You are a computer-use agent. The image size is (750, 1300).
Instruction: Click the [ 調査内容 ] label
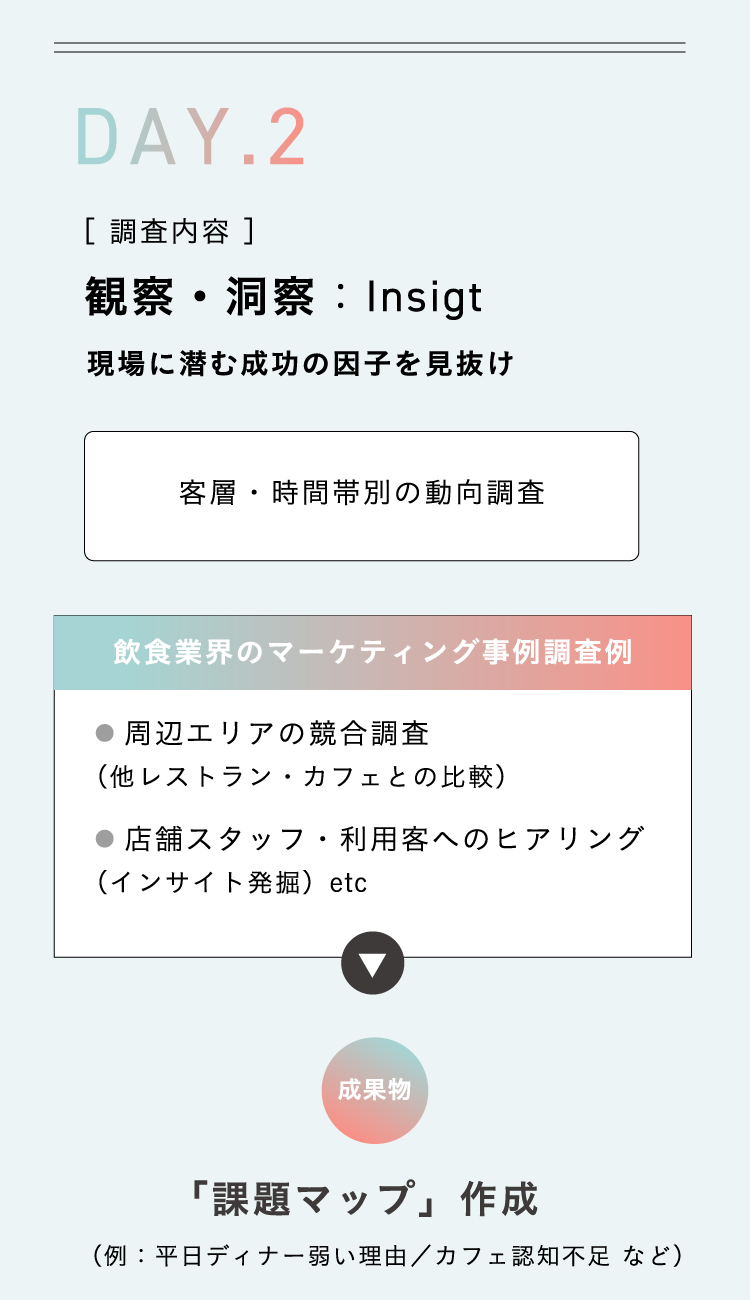pos(169,232)
